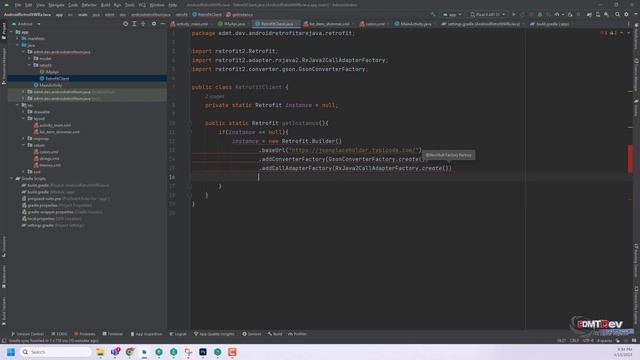Open App Inspection tool window
The height and width of the screenshot is (360, 640).
(146, 334)
